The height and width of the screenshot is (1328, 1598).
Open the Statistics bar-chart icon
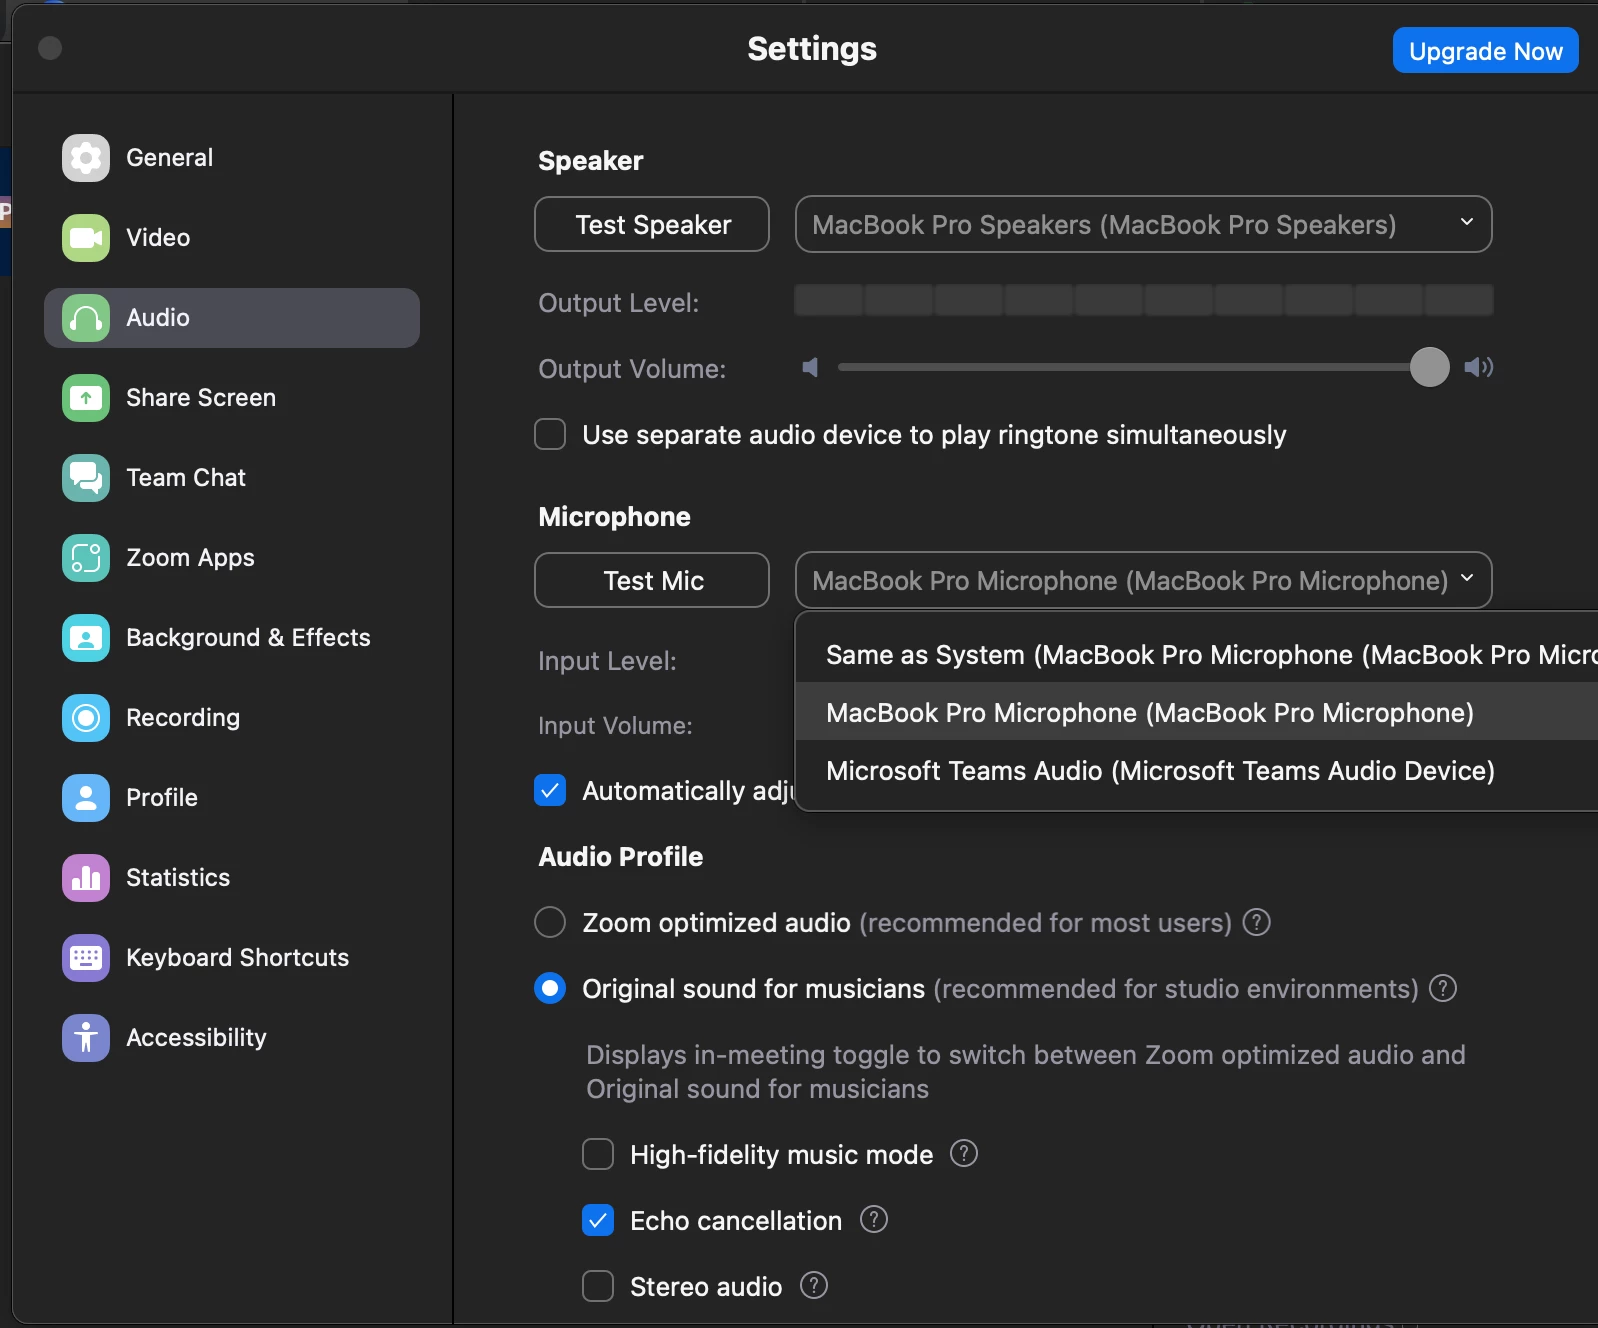(x=86, y=878)
